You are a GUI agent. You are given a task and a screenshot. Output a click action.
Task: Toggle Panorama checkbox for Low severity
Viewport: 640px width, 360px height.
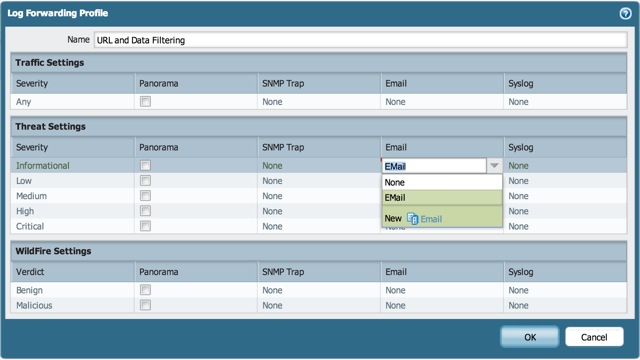(x=145, y=180)
